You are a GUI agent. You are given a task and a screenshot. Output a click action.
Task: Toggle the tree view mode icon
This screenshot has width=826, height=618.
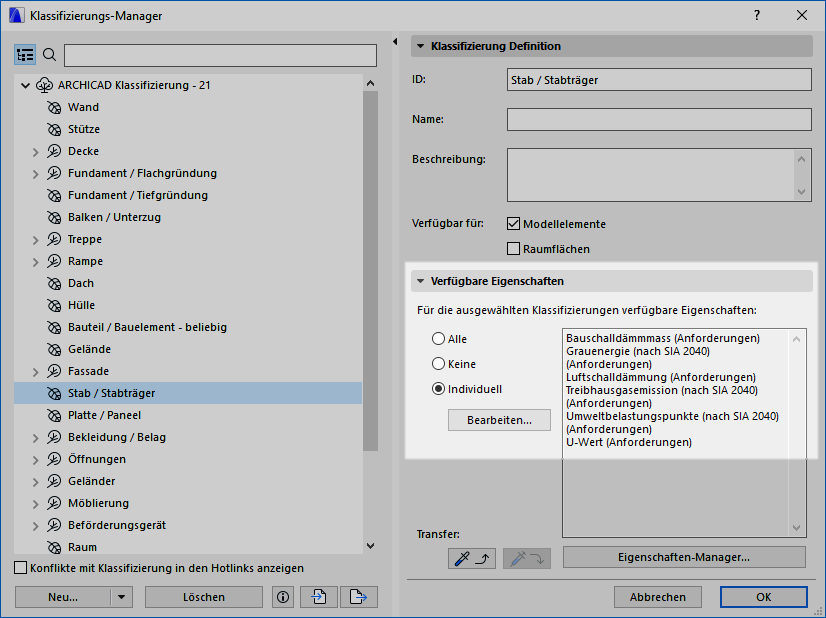25,55
